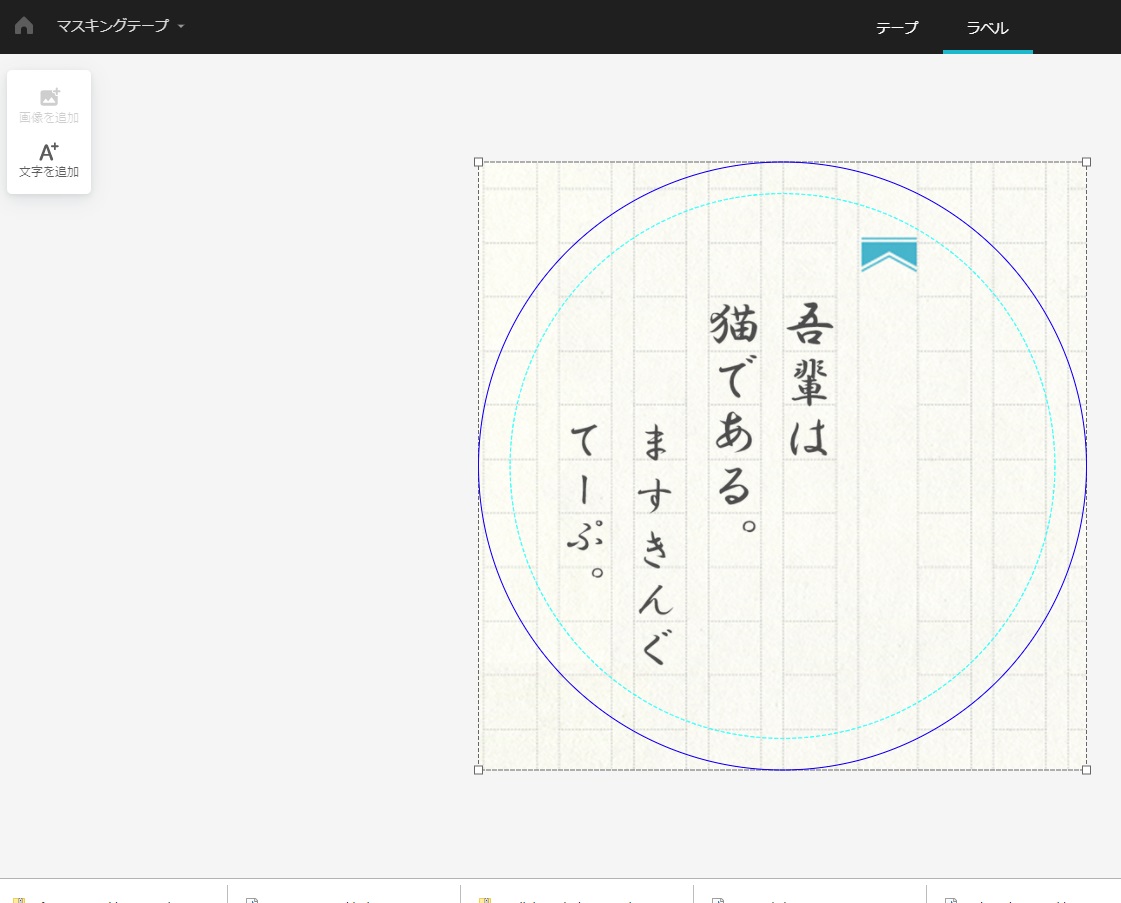This screenshot has width=1121, height=903.
Task: Click the bottom-right resize handle
Action: (x=1086, y=770)
